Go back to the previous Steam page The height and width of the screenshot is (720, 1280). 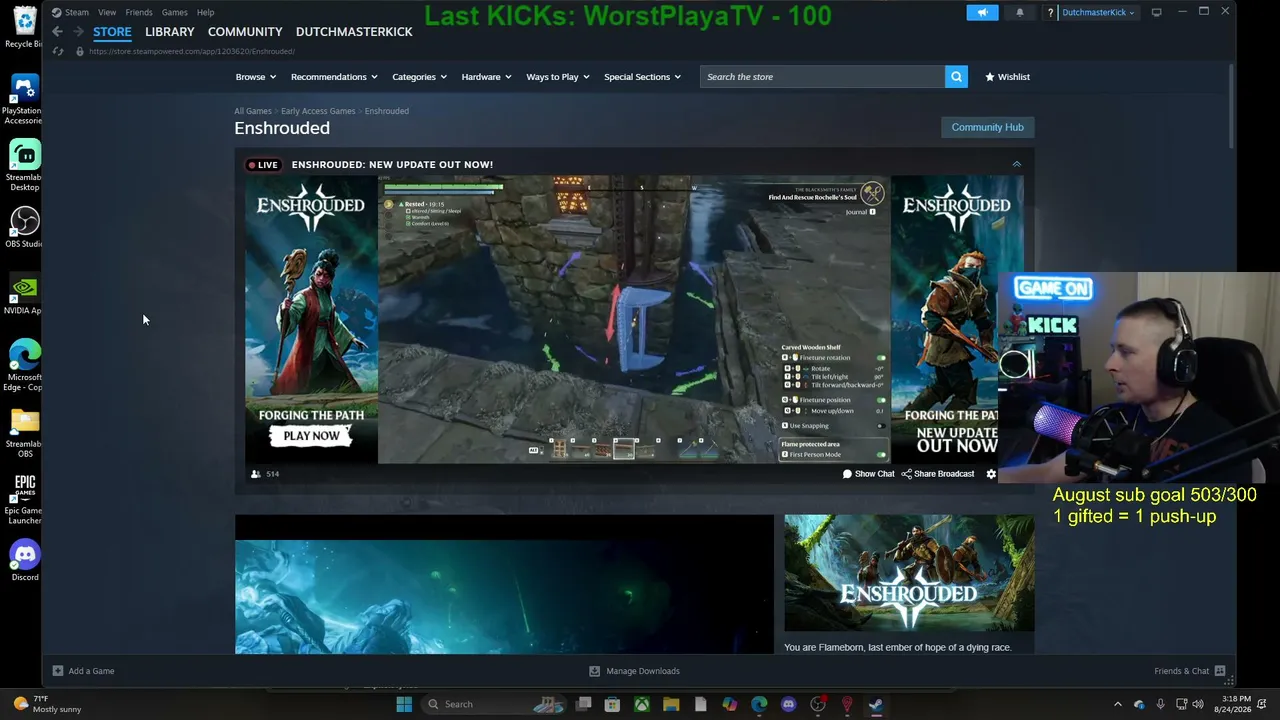coord(57,32)
